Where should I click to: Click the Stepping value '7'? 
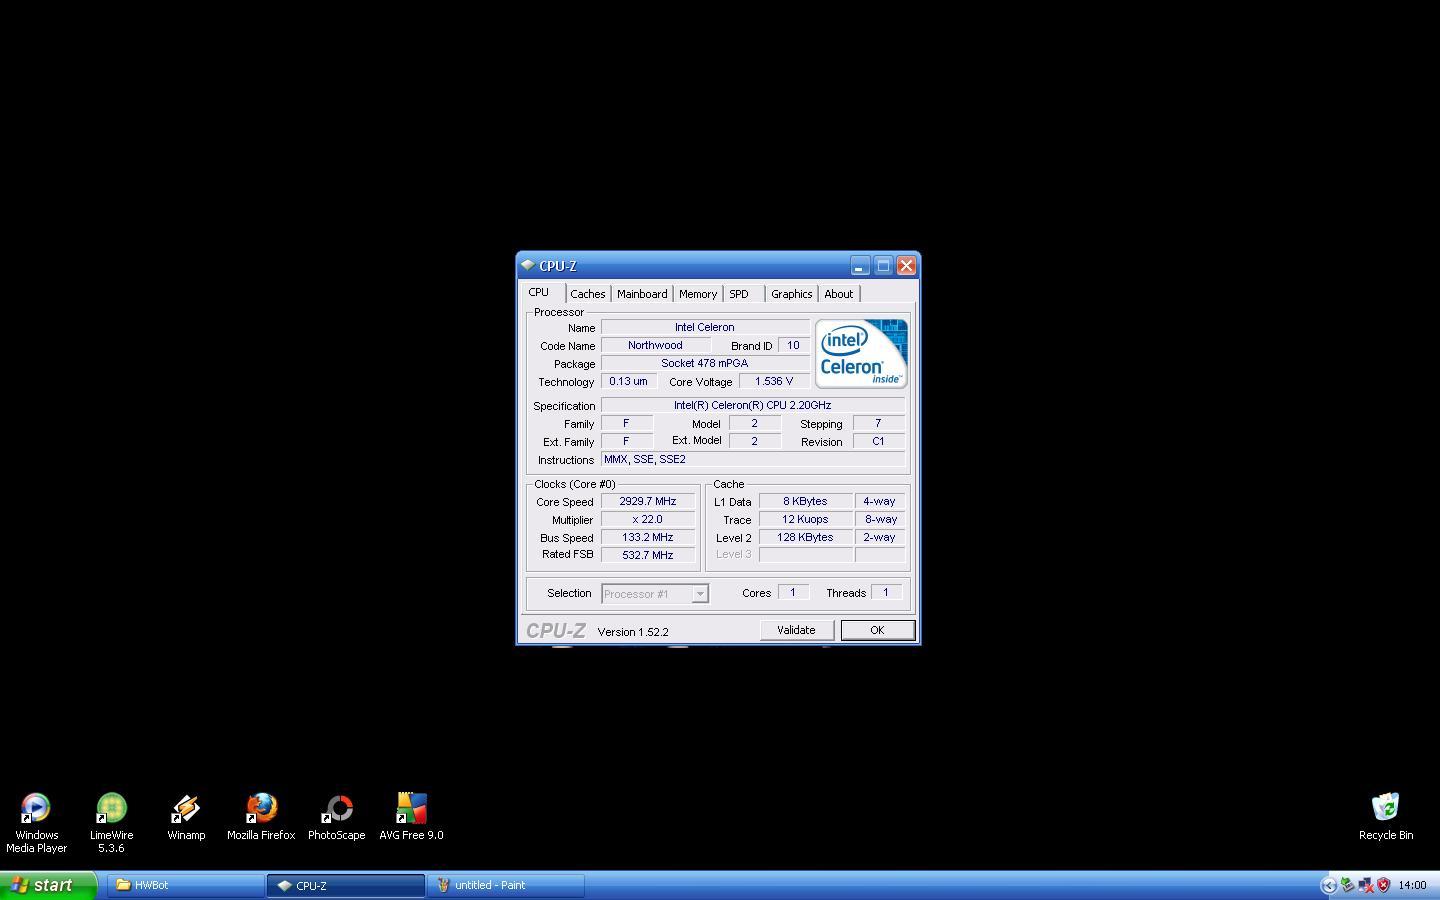[x=879, y=423]
